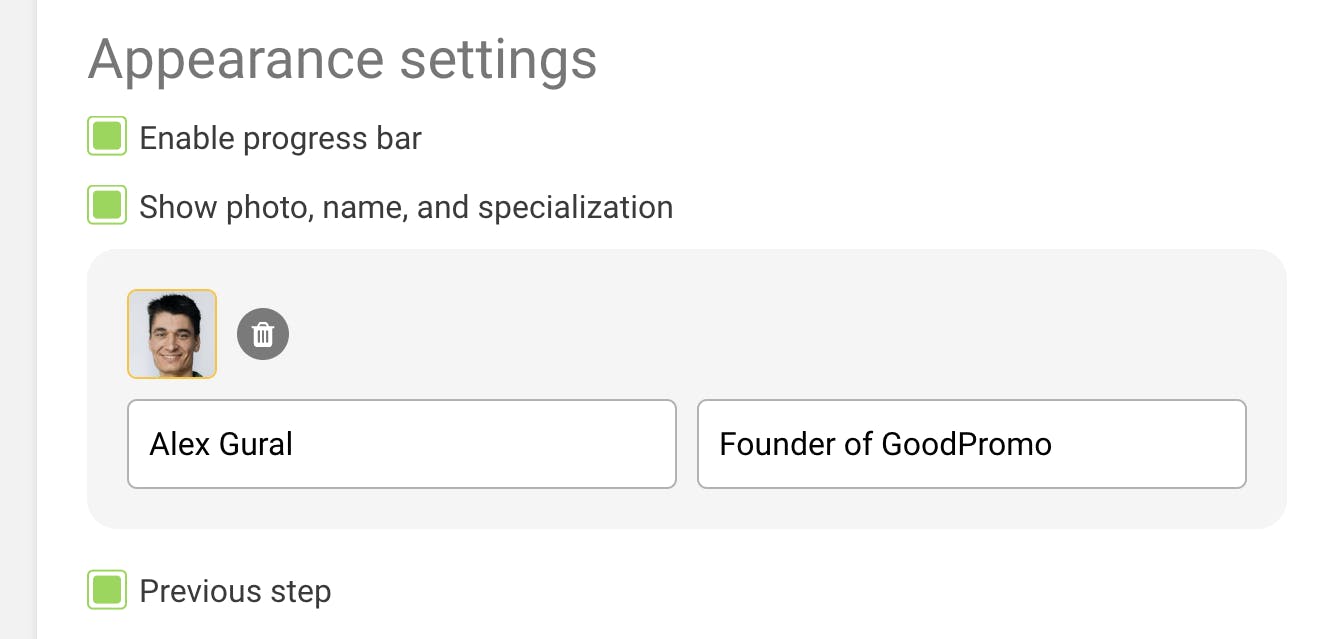Focus the name field containing Alex Gural

(401, 444)
